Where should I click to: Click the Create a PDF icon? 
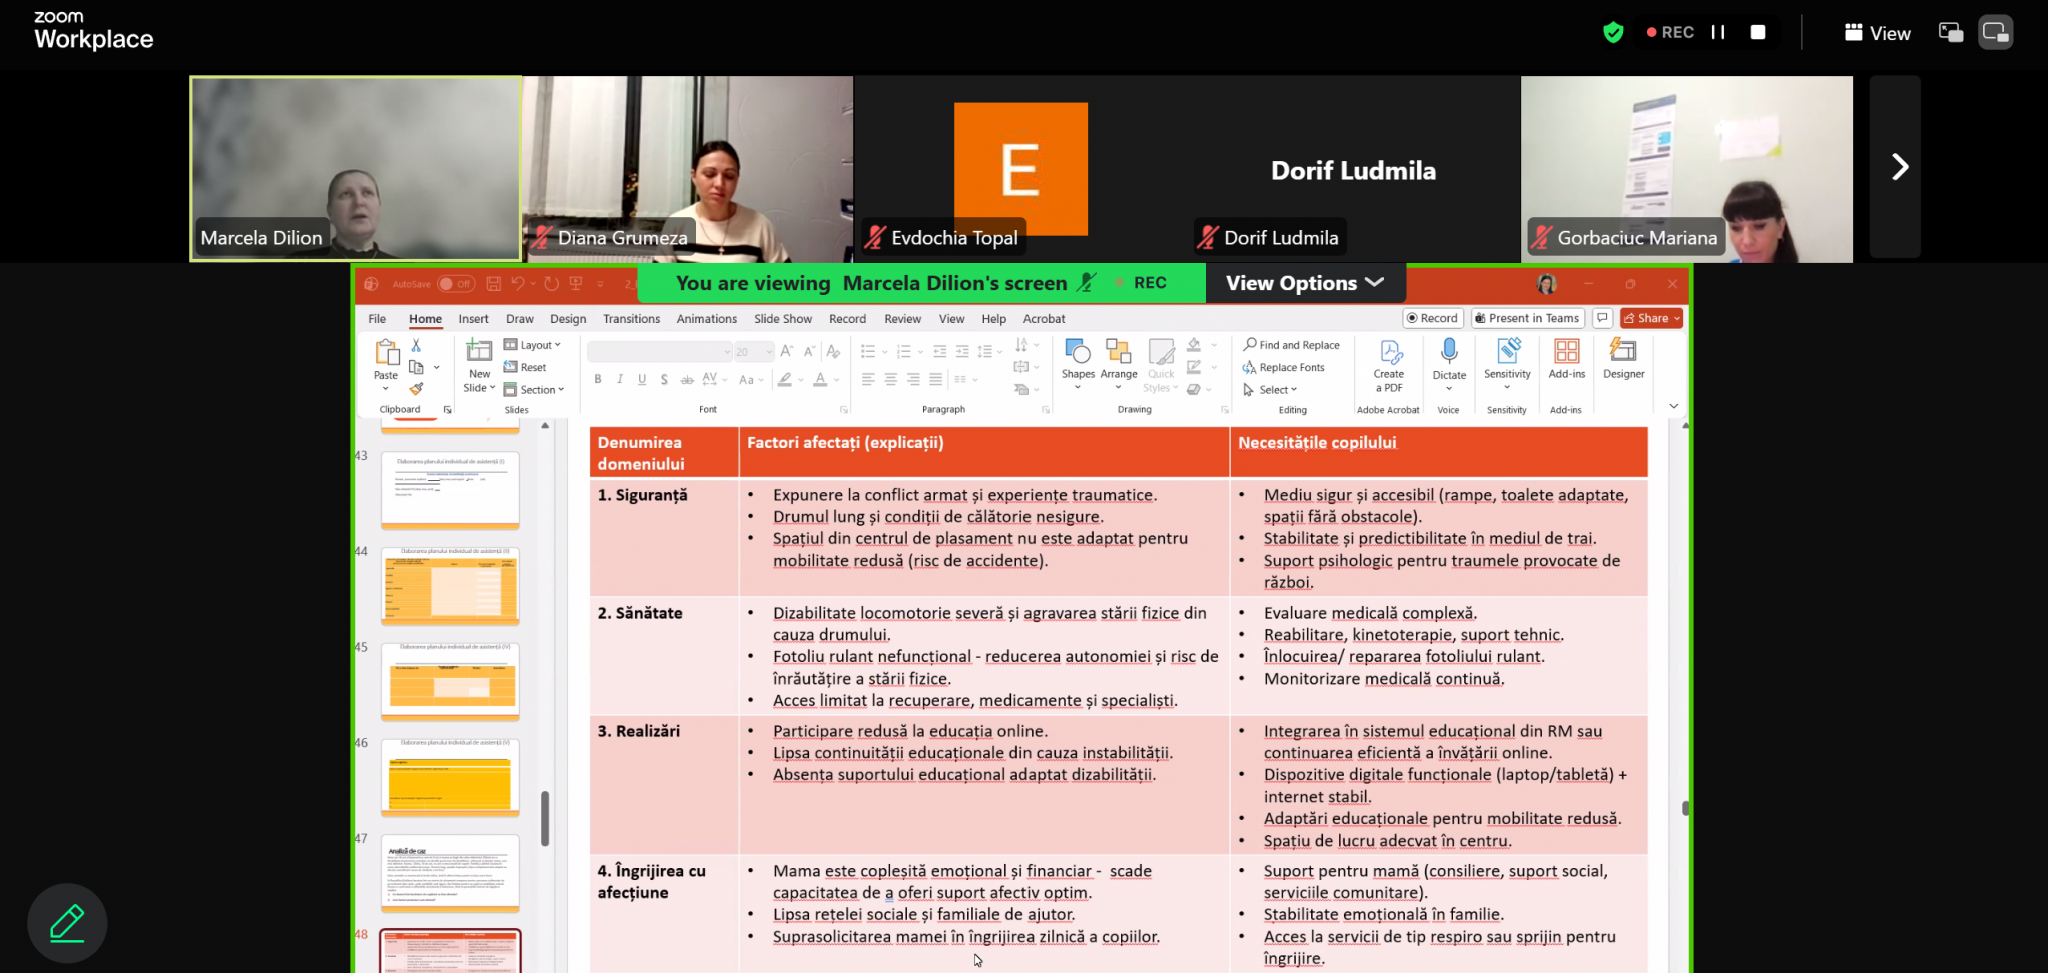[1389, 353]
